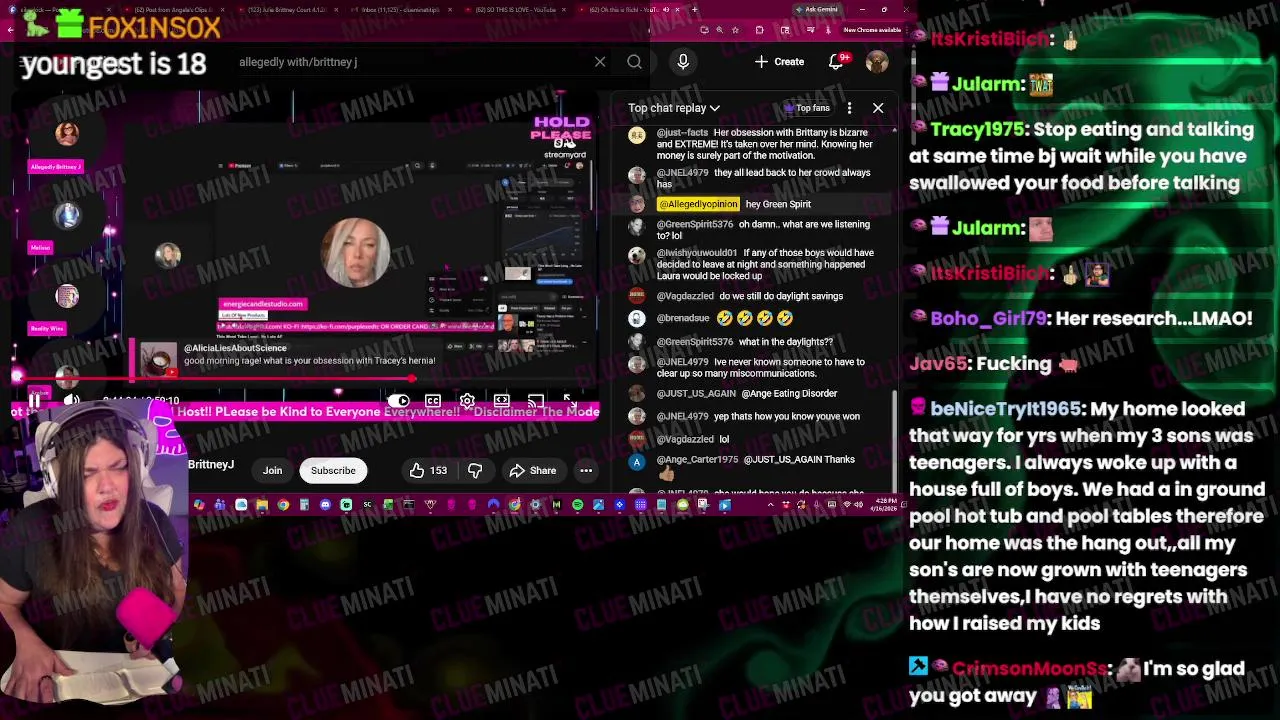
Task: Open the Create menu
Action: [779, 62]
